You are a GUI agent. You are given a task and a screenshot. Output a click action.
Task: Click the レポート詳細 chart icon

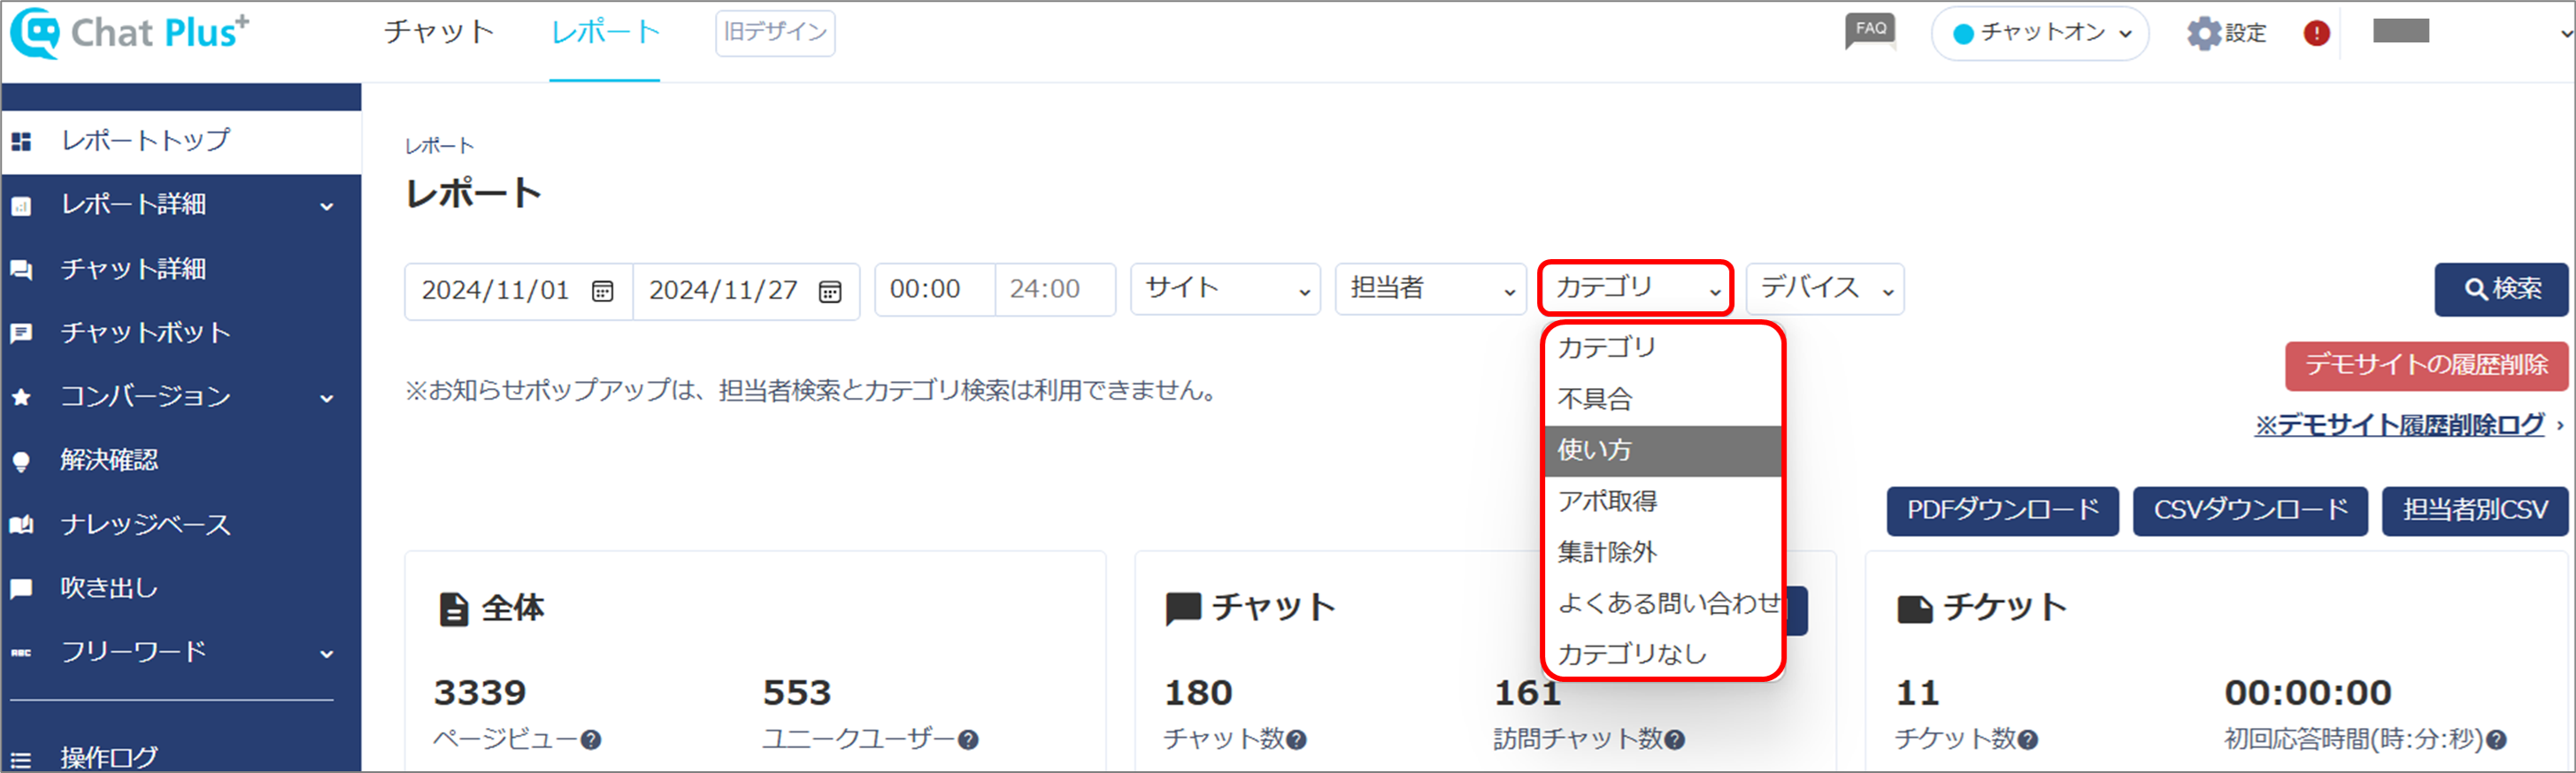click(x=21, y=206)
